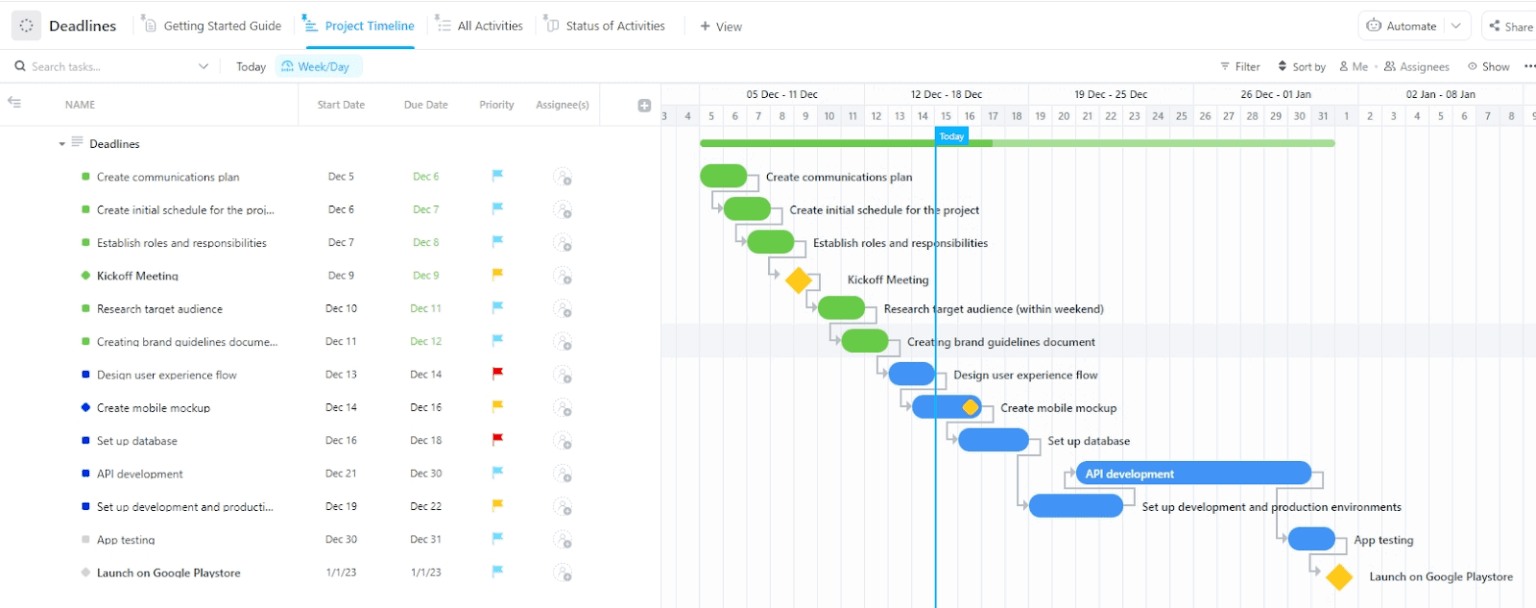Open the Search tasks magnifier
The image size is (1536, 608).
click(22, 65)
